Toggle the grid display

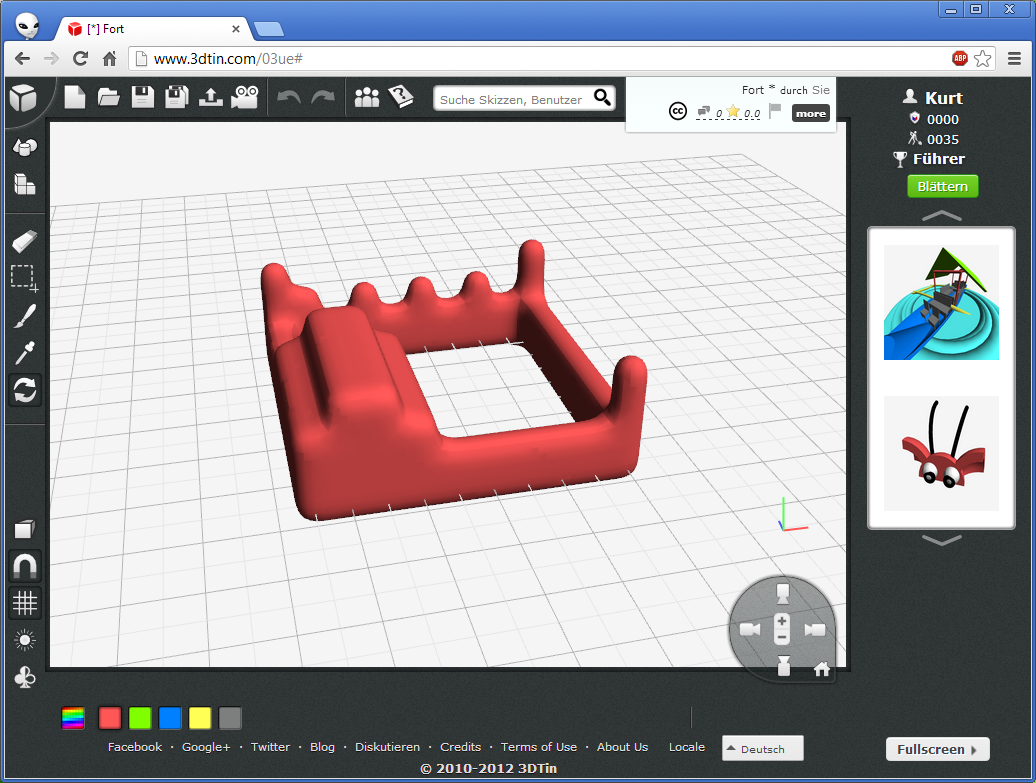(23, 602)
